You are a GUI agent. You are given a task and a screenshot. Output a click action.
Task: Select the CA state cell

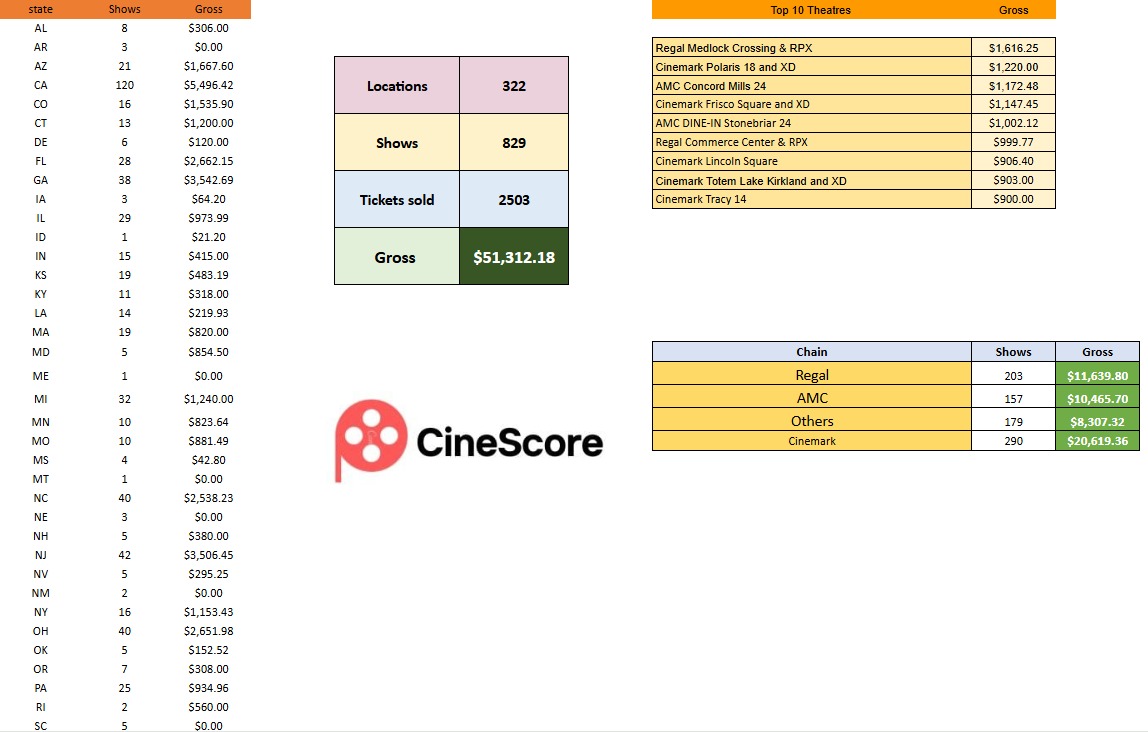point(40,85)
